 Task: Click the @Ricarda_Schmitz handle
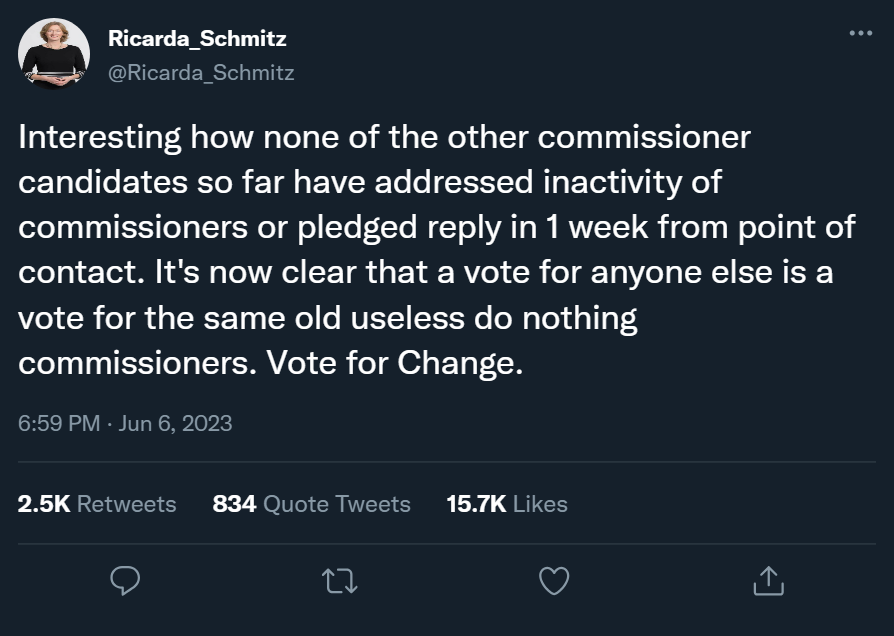(201, 72)
